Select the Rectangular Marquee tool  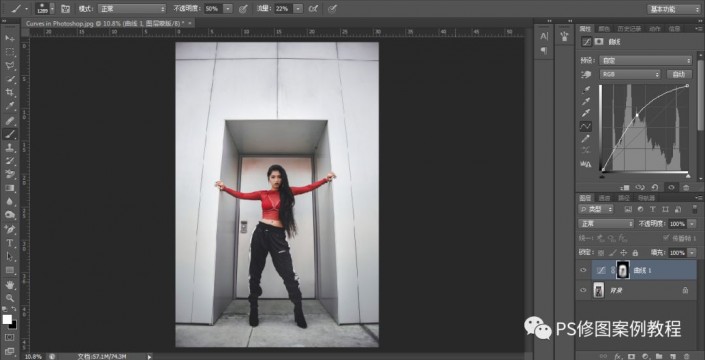9,52
